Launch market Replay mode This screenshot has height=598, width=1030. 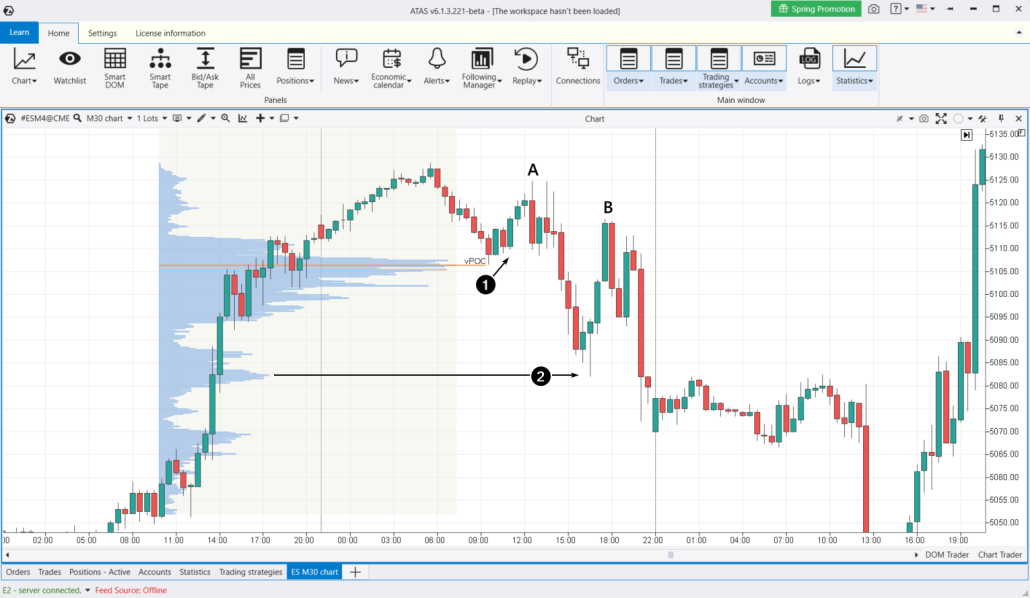point(524,67)
